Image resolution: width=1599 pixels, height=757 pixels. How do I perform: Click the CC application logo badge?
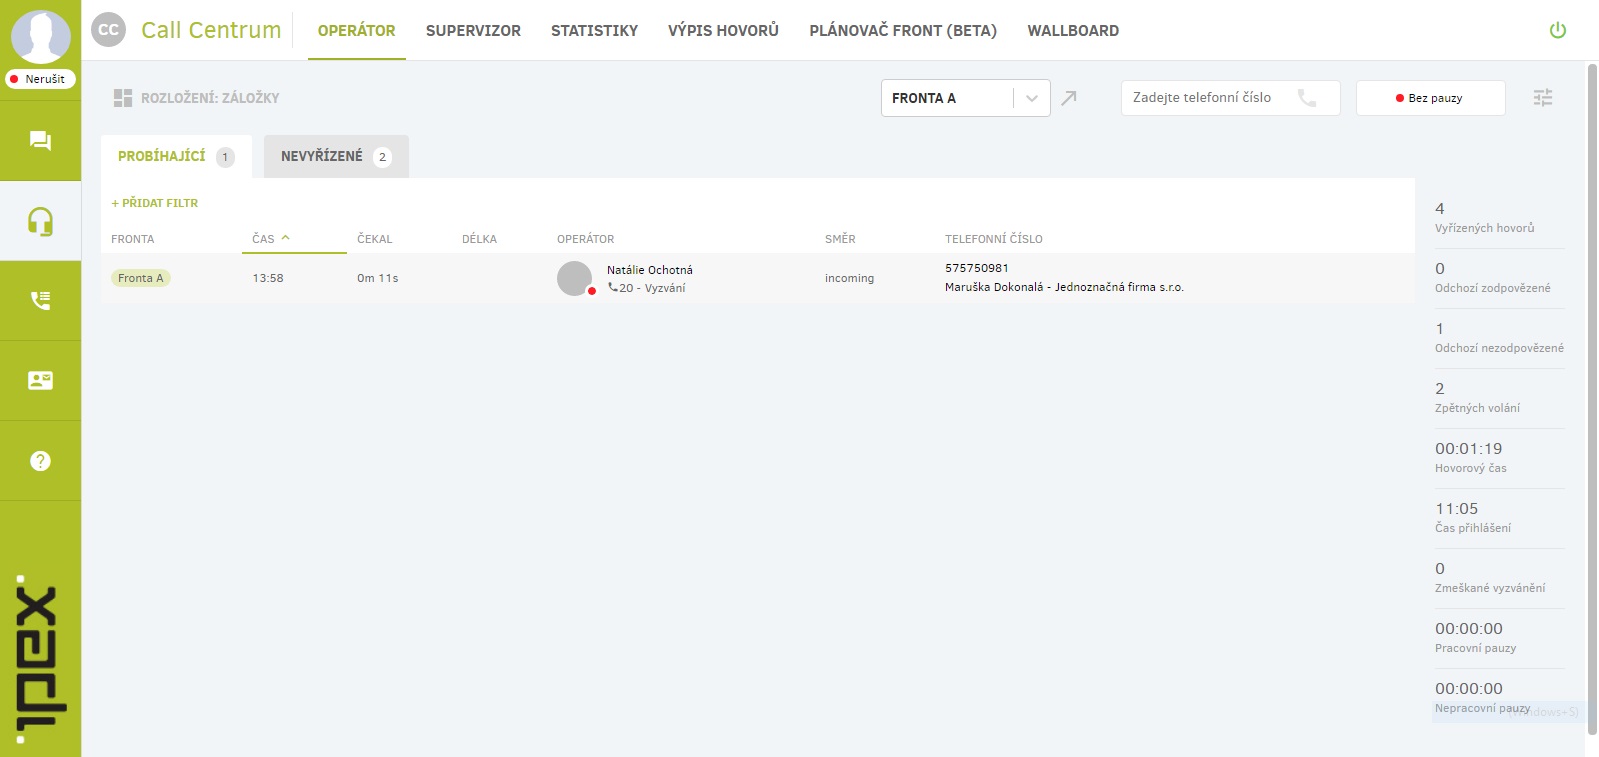pyautogui.click(x=108, y=30)
